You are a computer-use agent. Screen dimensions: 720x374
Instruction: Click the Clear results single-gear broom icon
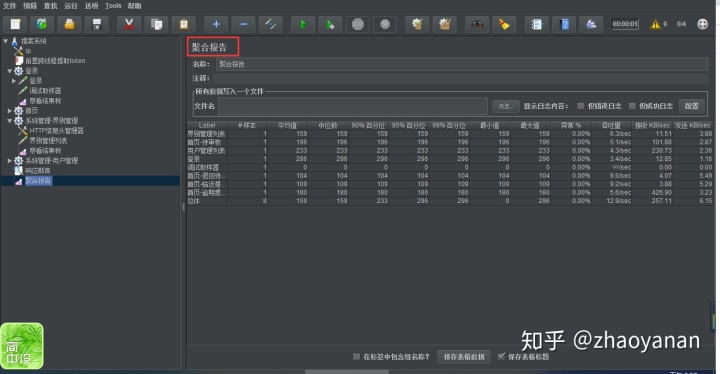click(417, 24)
